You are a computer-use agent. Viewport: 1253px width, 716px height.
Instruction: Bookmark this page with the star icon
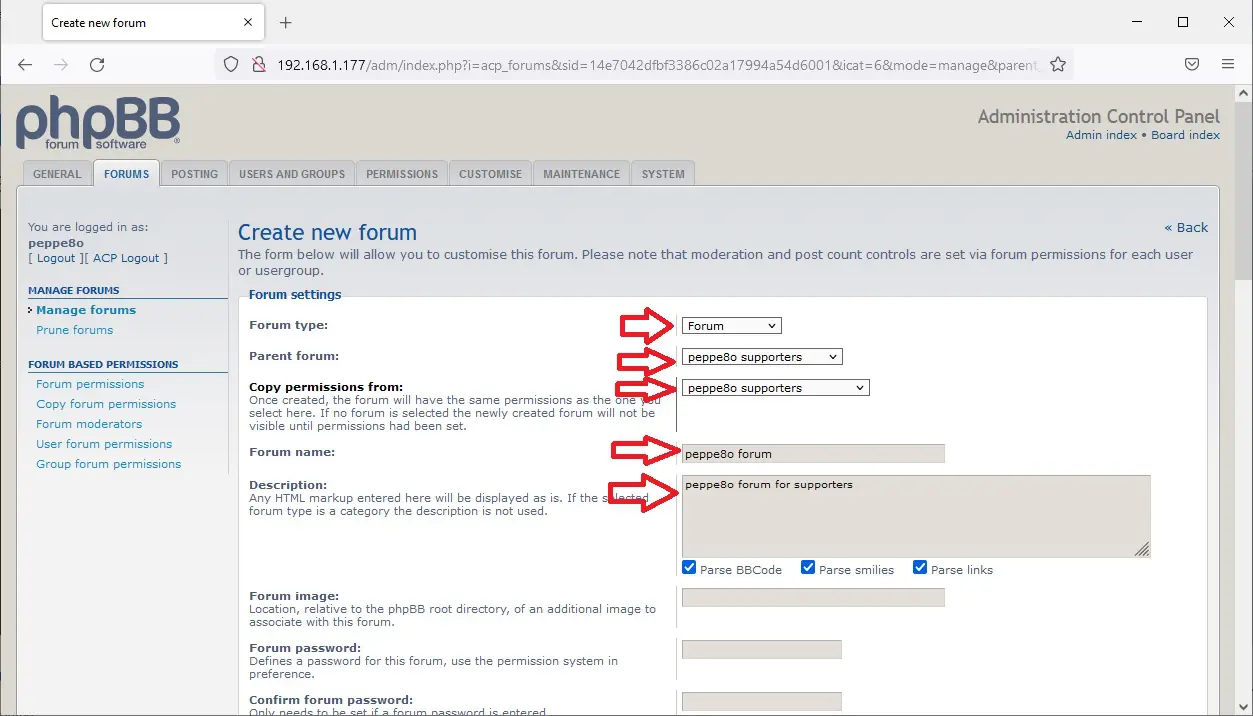(x=1057, y=64)
